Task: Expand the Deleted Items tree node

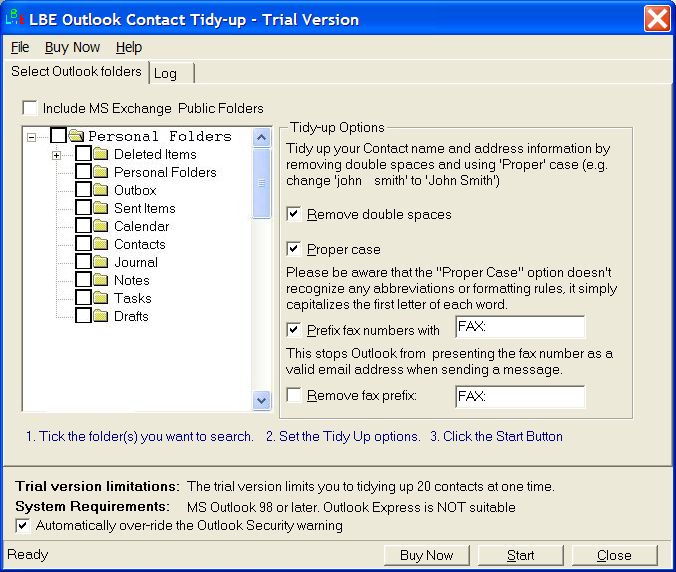Action: click(57, 154)
